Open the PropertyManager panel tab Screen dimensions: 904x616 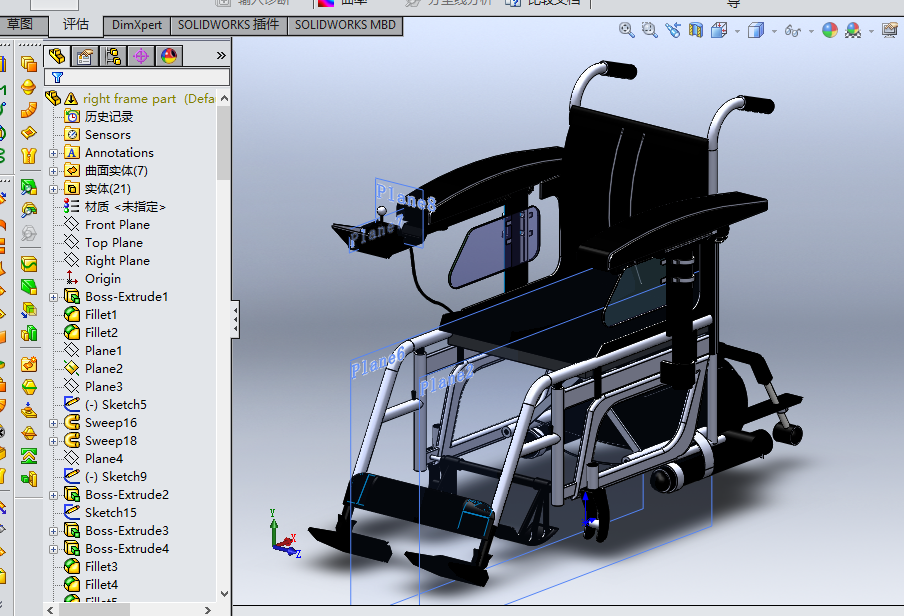tap(85, 56)
